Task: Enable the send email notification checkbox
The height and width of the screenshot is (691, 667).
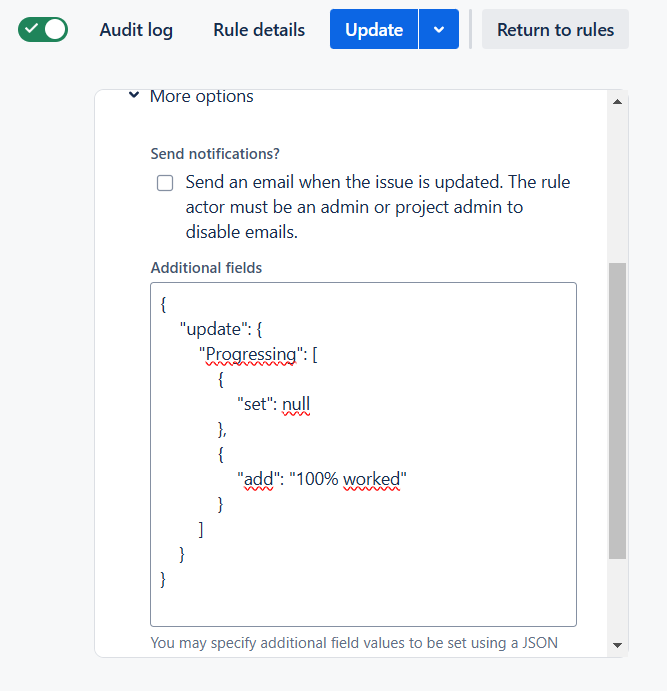Action: (x=165, y=183)
